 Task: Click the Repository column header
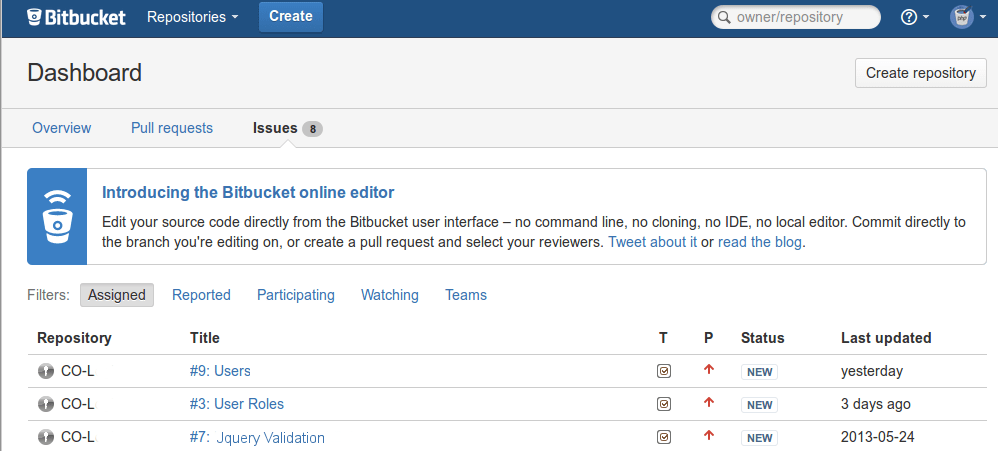(74, 338)
